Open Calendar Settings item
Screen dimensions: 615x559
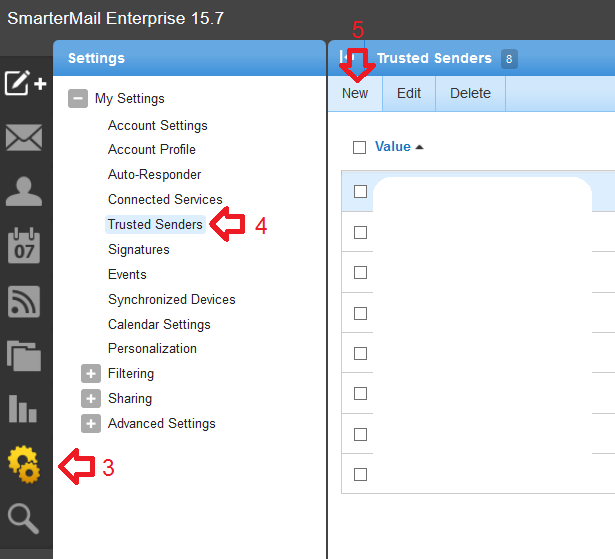click(159, 325)
